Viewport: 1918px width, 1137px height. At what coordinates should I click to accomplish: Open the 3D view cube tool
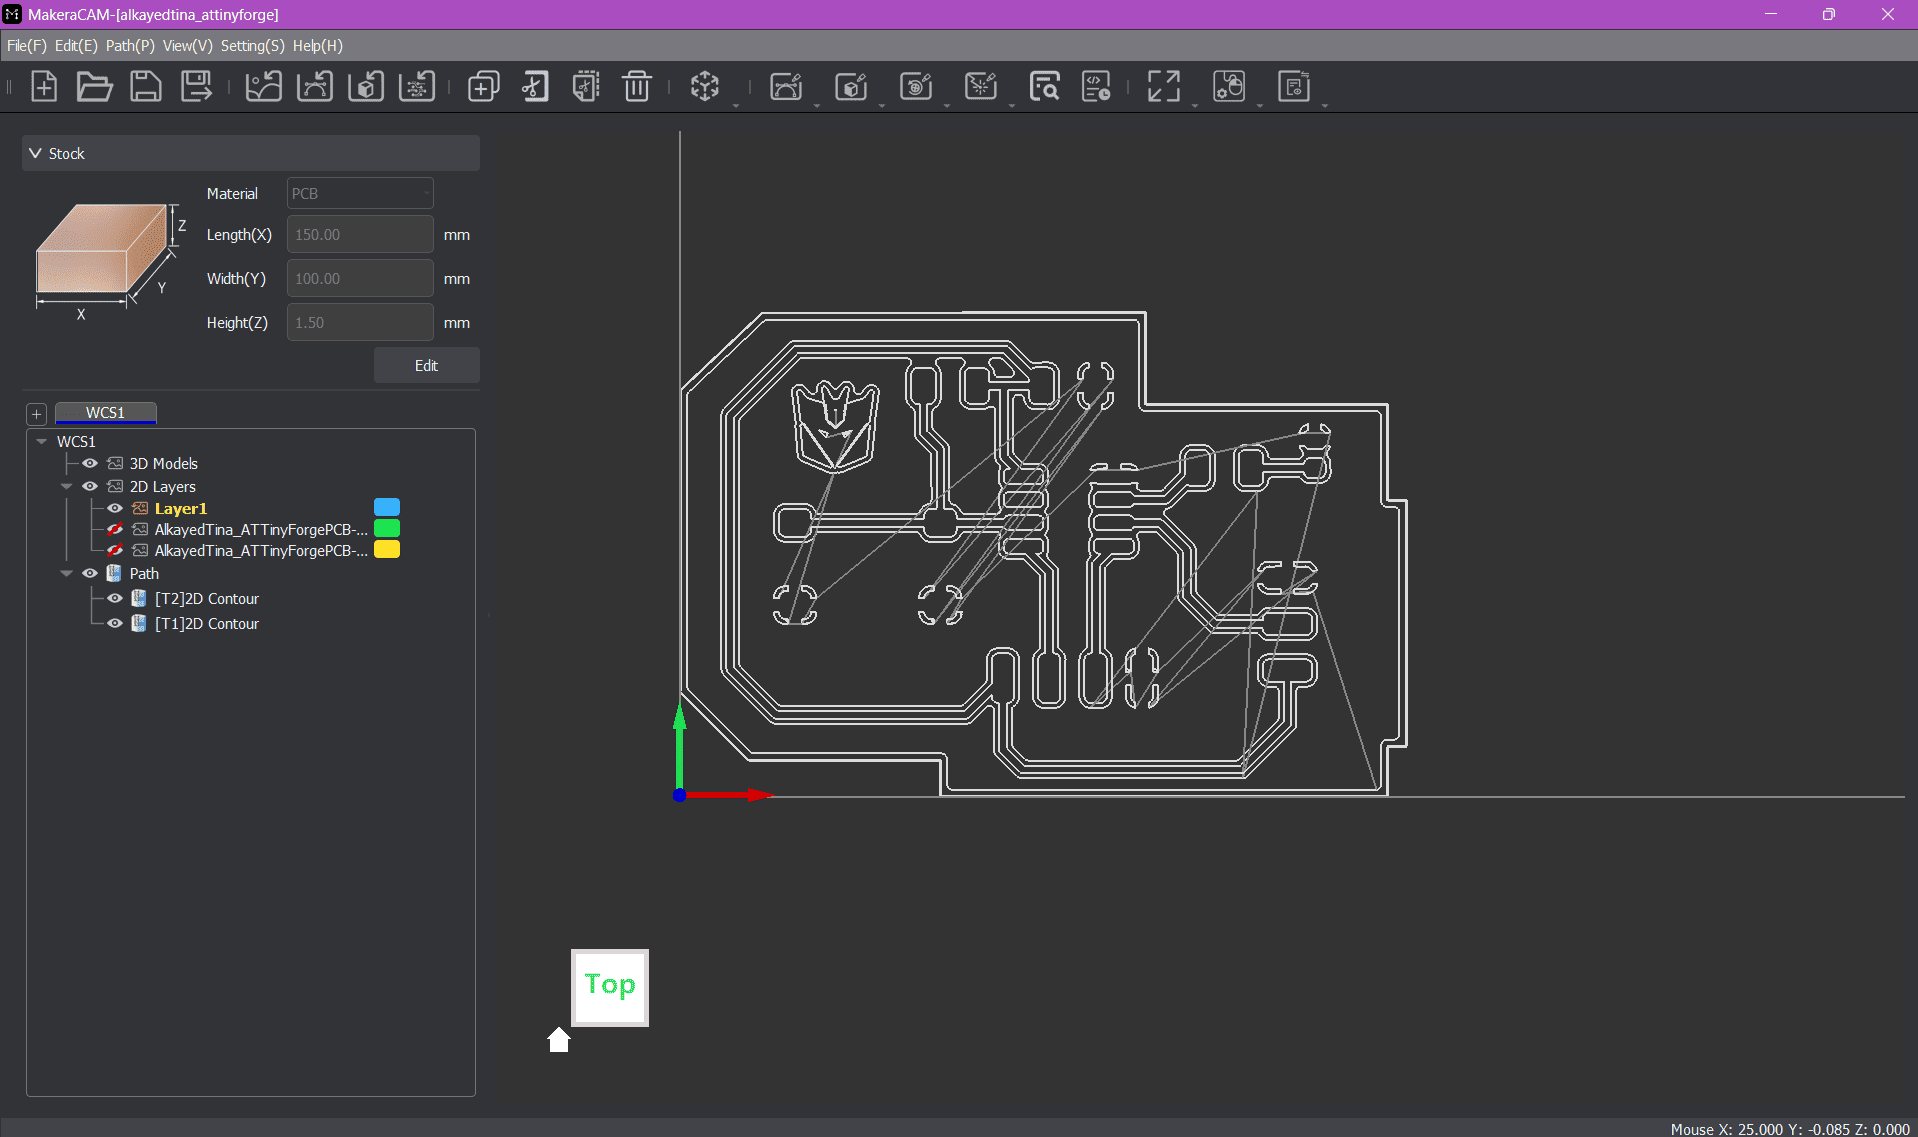pos(705,87)
